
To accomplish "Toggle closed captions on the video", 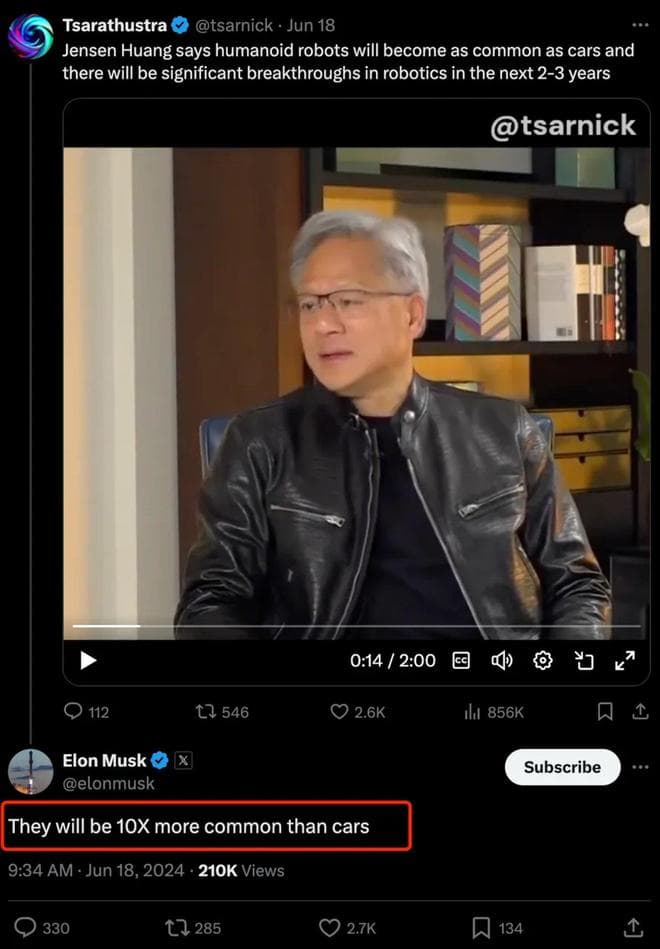I will pyautogui.click(x=461, y=660).
